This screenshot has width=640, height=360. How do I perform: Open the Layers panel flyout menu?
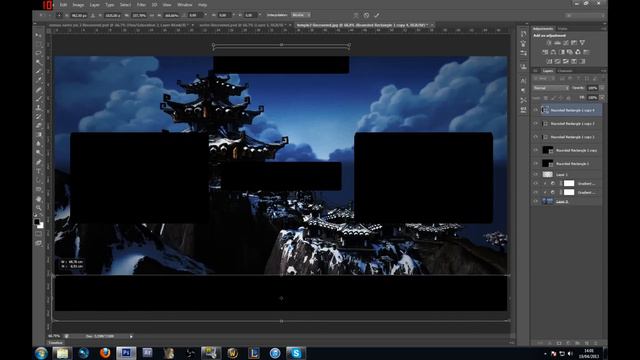(603, 71)
